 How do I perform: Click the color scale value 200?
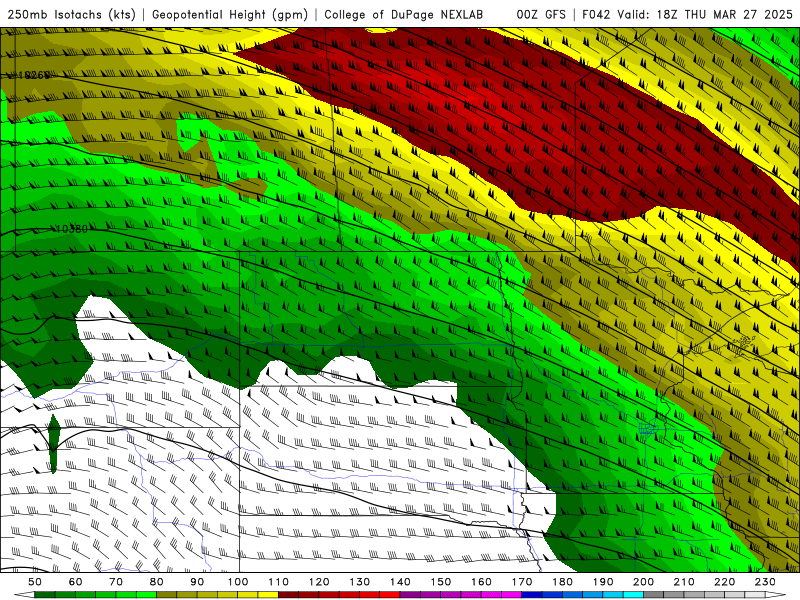[643, 582]
